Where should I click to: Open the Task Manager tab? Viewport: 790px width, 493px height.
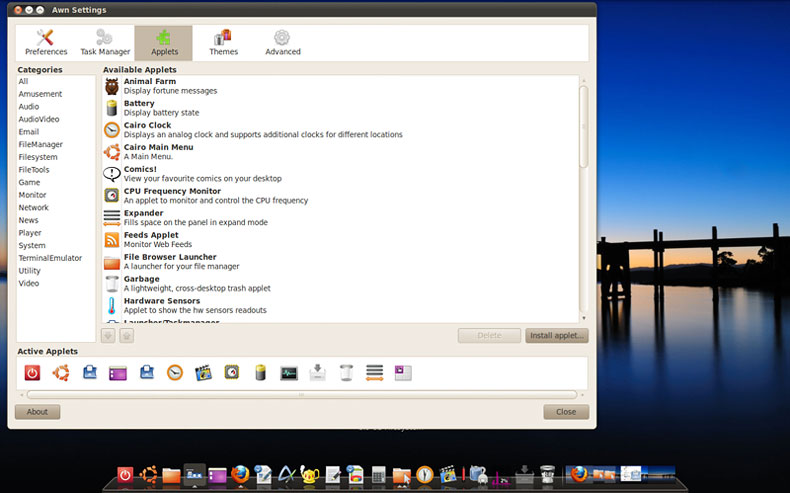tap(105, 43)
